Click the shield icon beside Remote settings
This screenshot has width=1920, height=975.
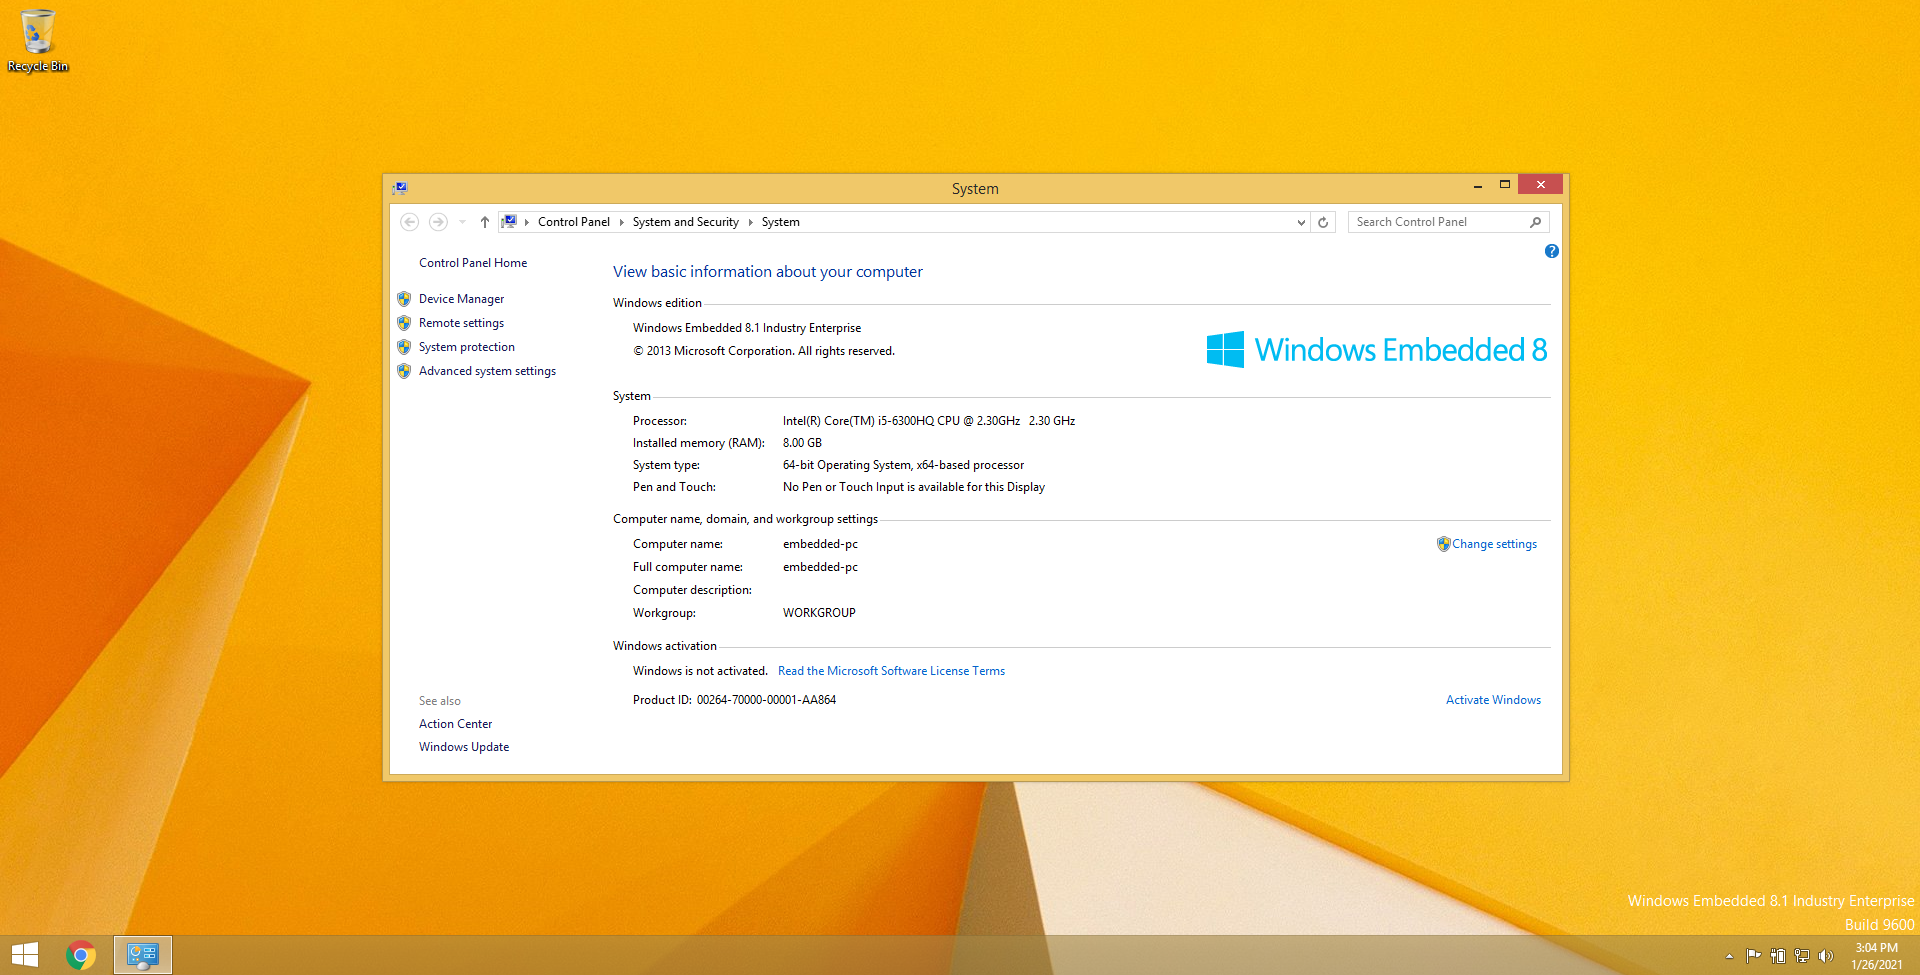(404, 323)
